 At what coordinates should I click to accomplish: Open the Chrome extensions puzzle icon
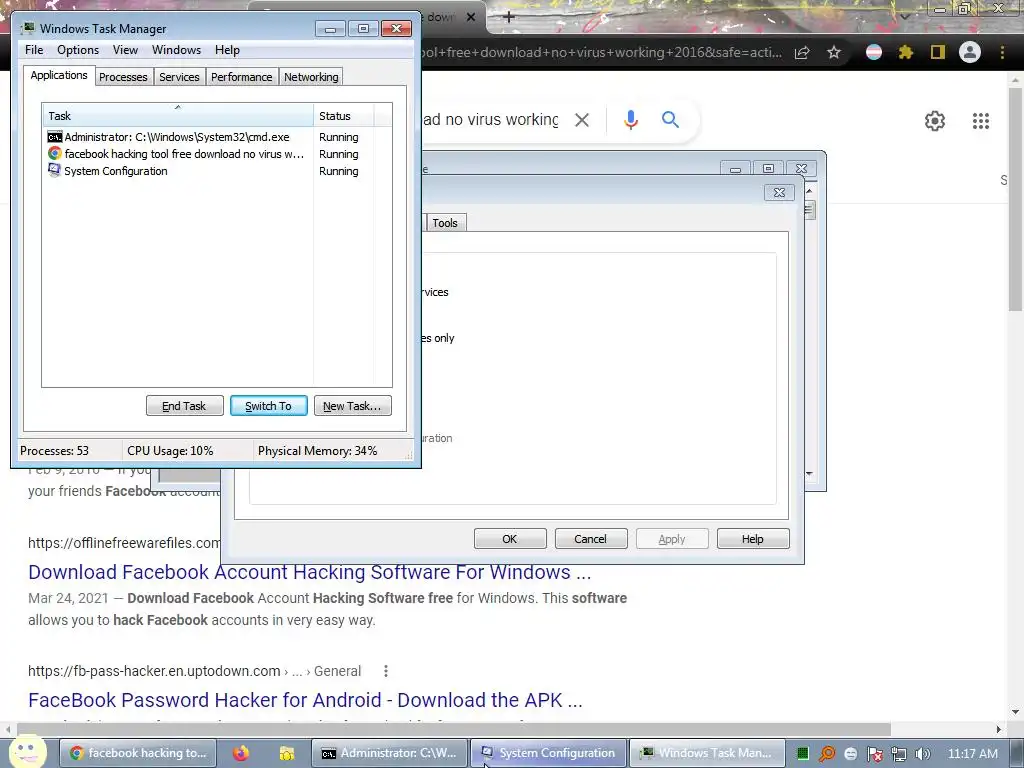905,52
